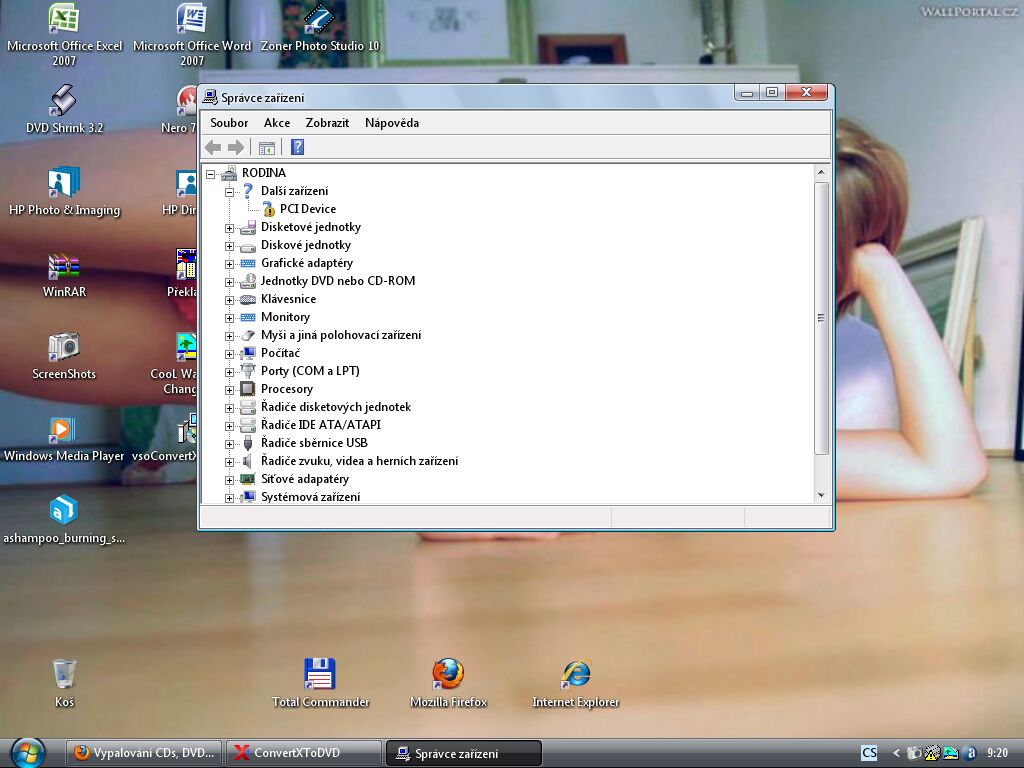Select the PCI Device warning icon

pos(269,209)
